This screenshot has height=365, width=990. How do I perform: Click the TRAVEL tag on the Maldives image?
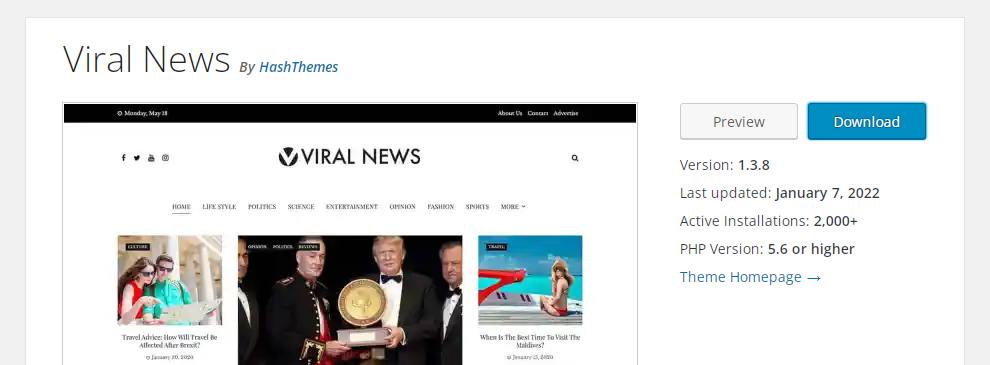click(x=496, y=247)
